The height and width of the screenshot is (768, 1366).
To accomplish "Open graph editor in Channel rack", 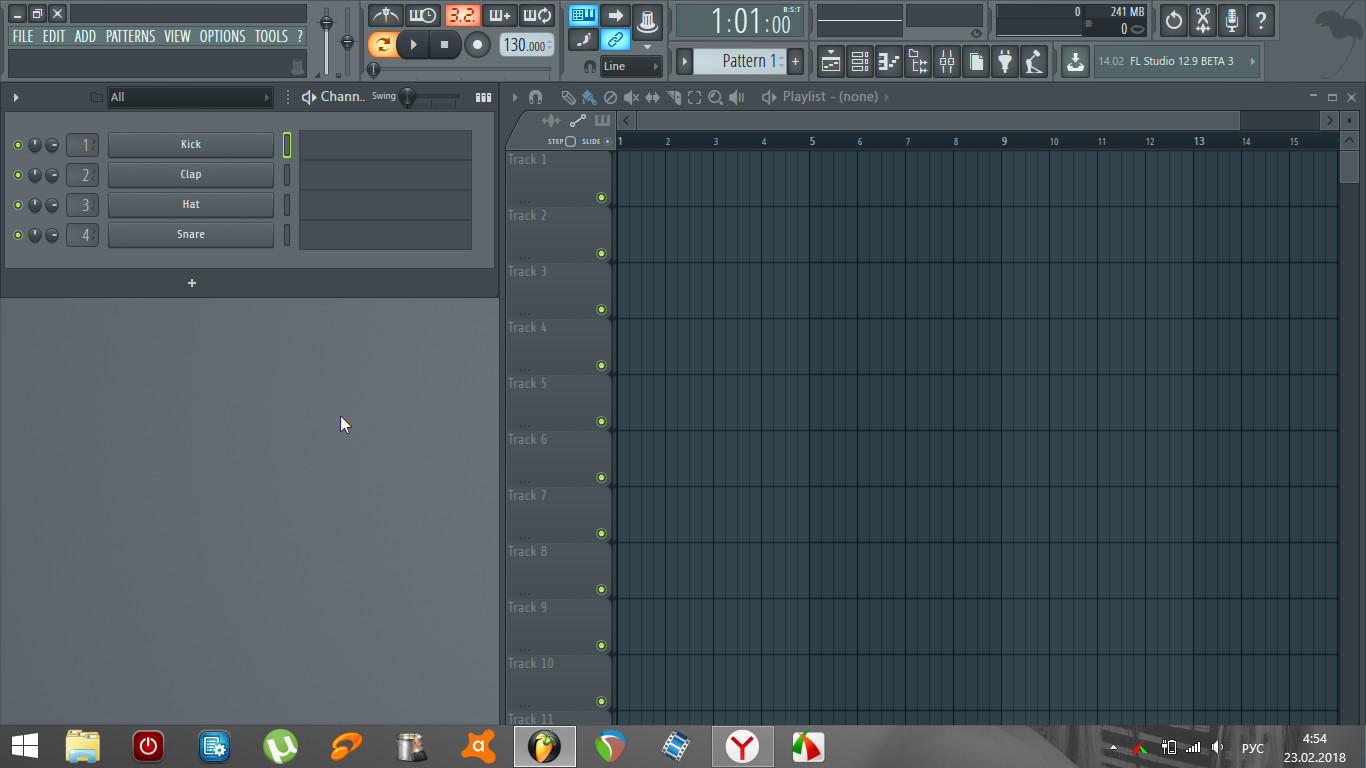I will [484, 97].
